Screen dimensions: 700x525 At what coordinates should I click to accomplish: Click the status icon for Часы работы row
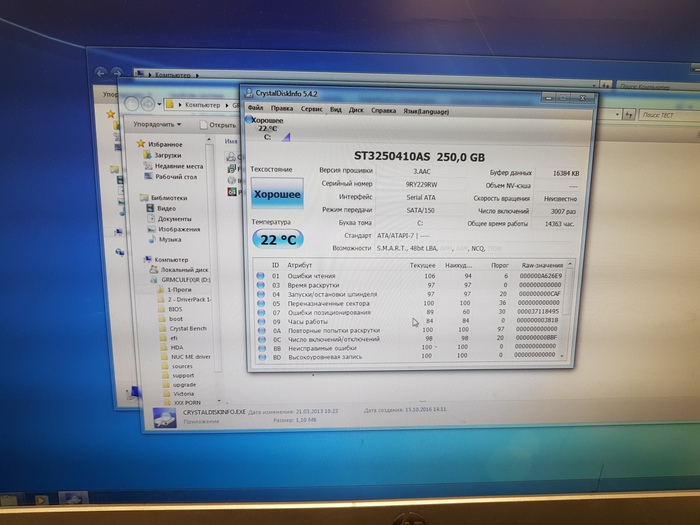click(260, 320)
